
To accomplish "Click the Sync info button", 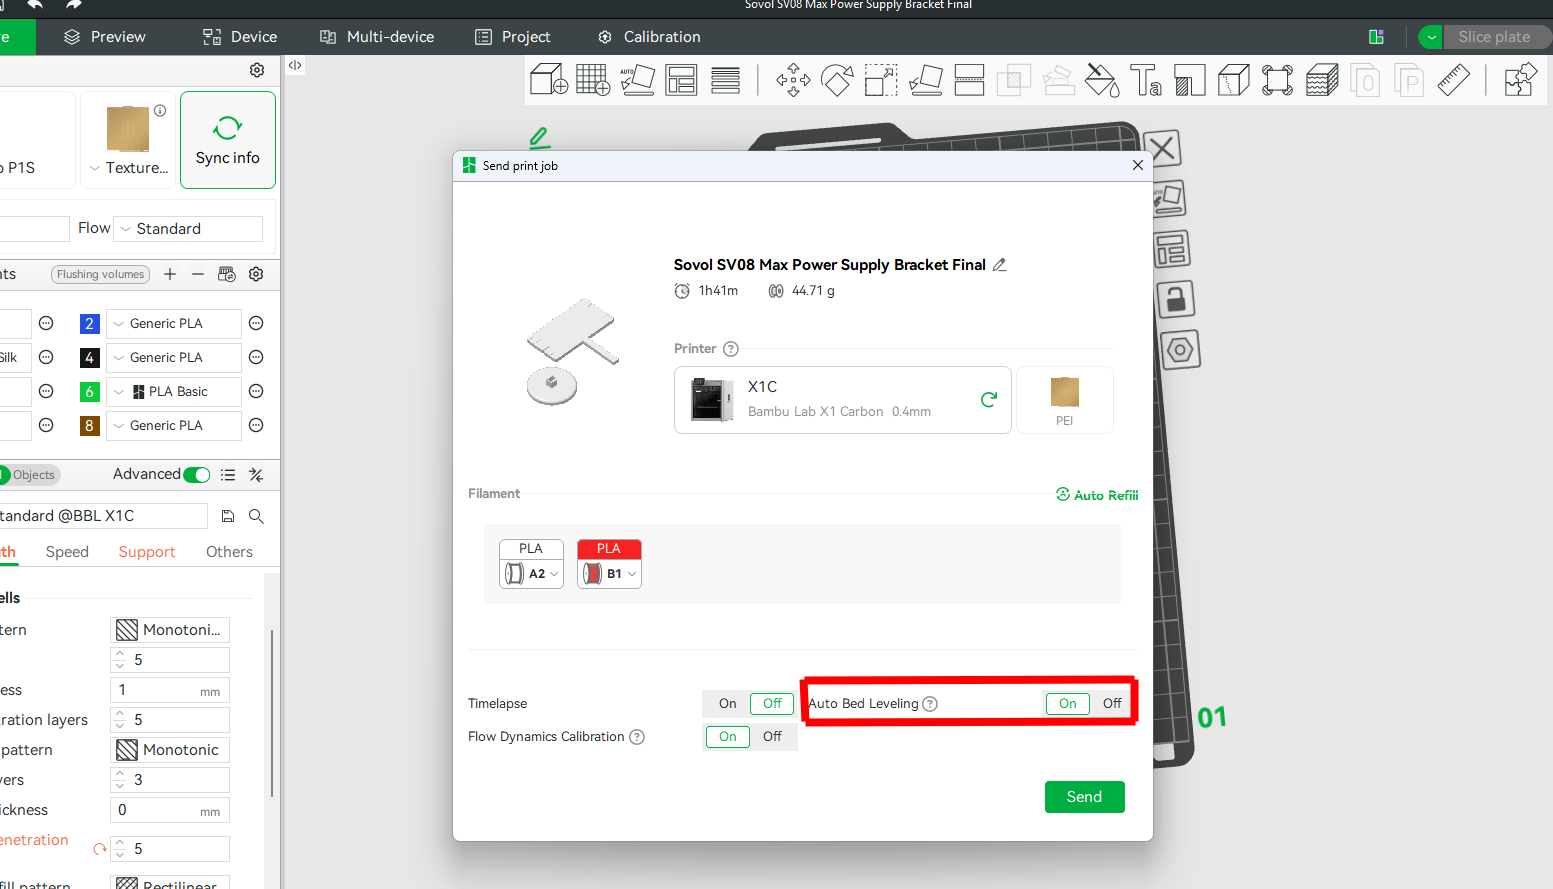I will coord(228,140).
